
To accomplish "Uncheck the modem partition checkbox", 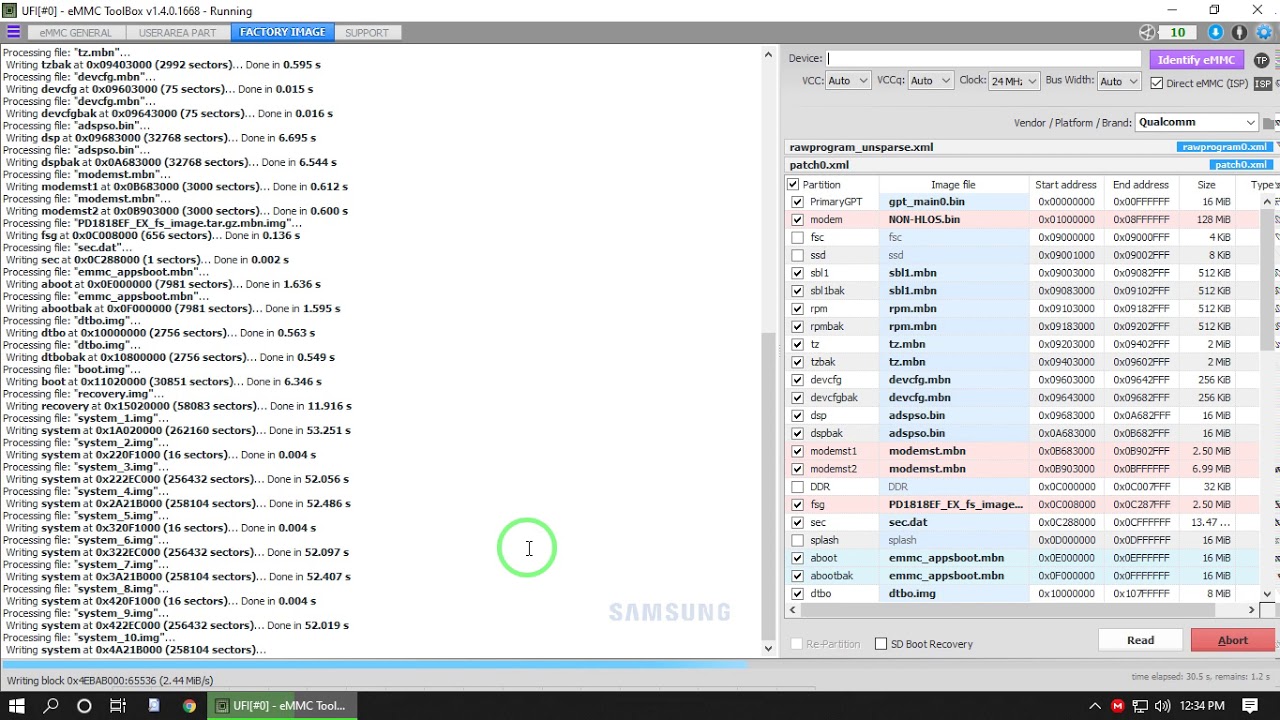I will 797,220.
